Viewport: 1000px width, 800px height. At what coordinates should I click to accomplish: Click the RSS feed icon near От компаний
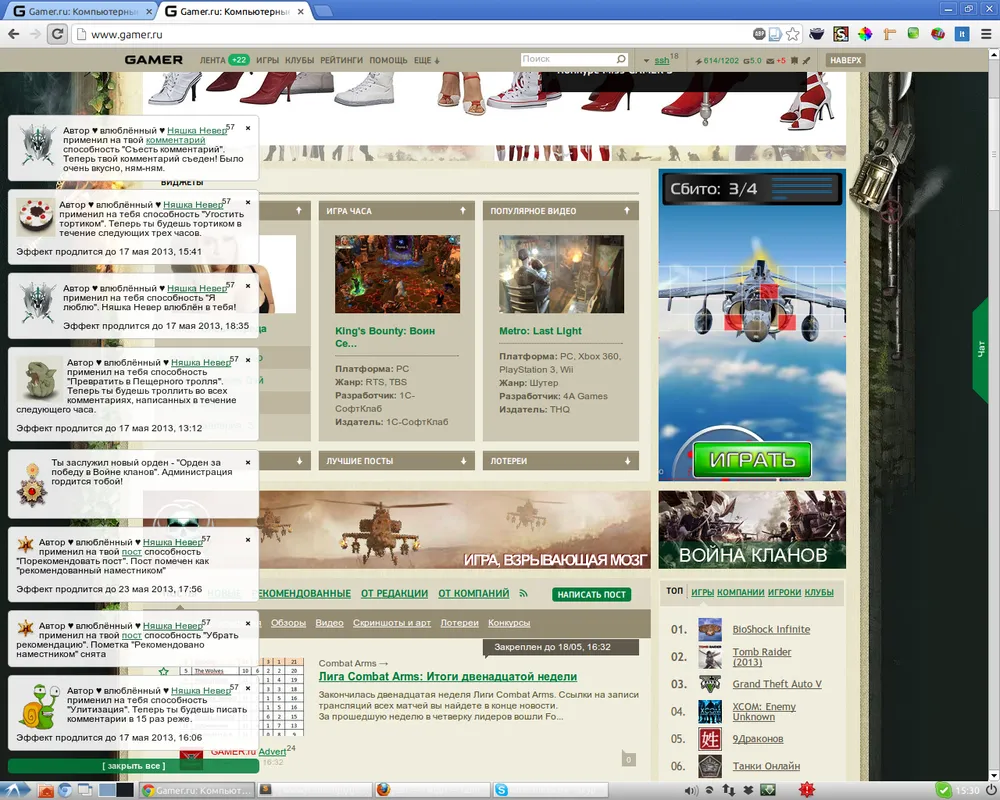tap(524, 593)
